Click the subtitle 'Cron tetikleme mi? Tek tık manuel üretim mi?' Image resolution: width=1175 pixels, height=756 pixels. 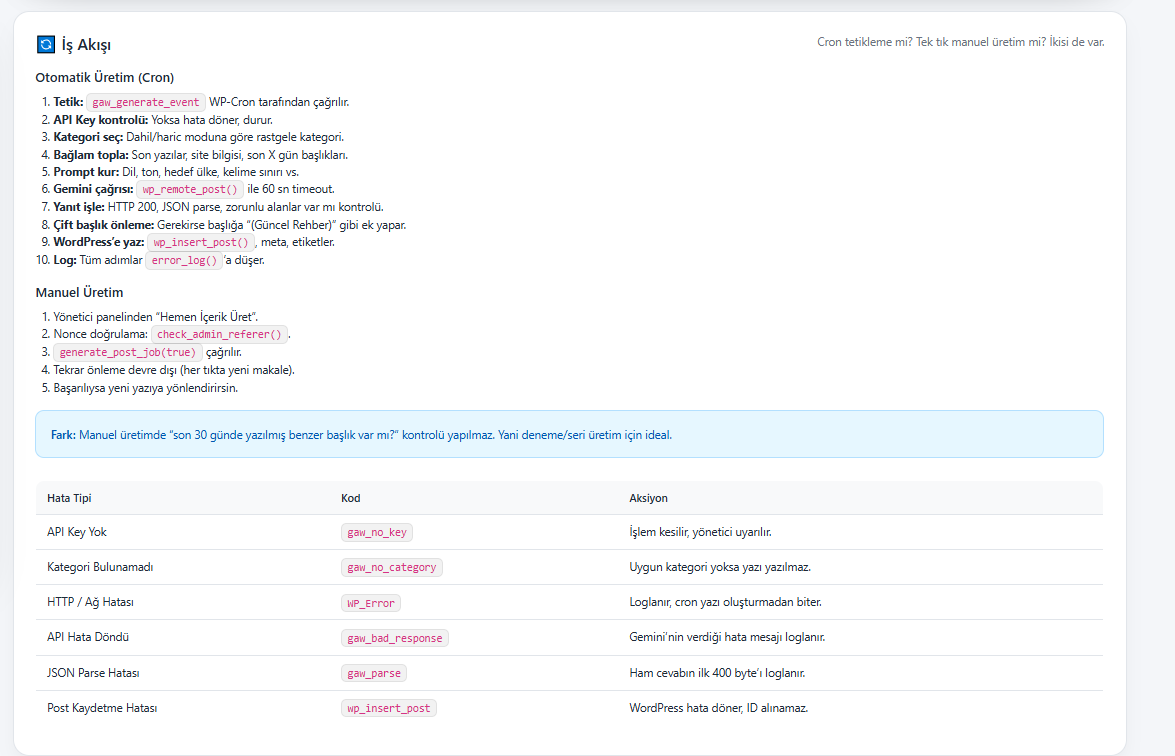click(x=931, y=42)
